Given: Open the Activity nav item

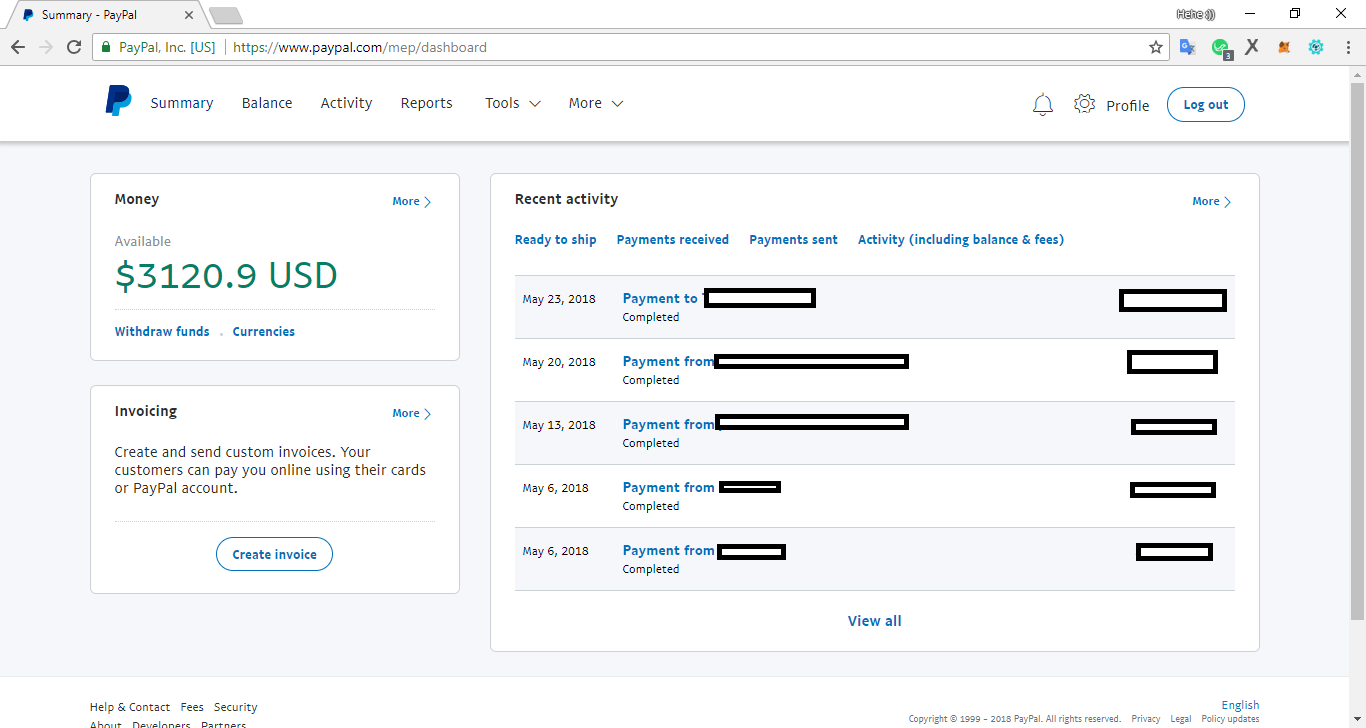Looking at the screenshot, I should pyautogui.click(x=346, y=103).
